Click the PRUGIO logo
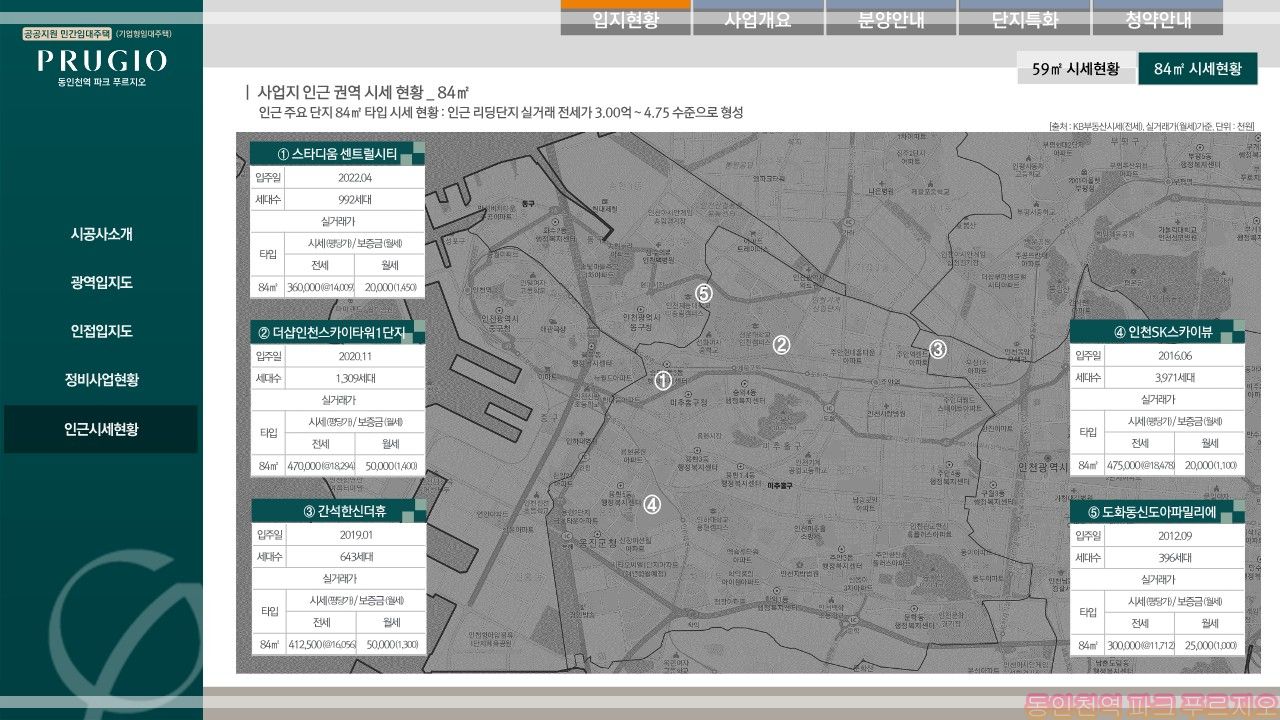1280x720 pixels. click(x=101, y=63)
